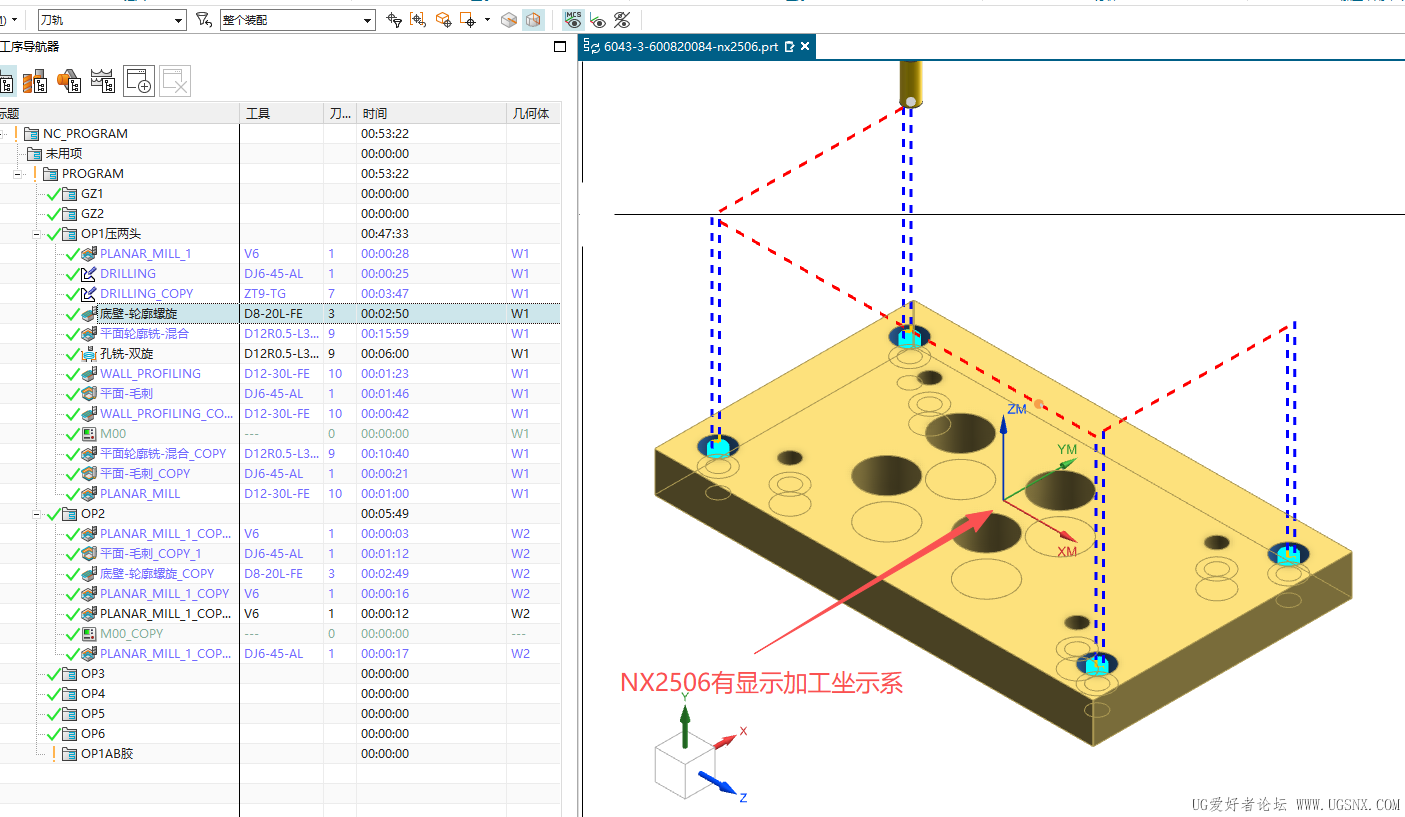Click the 时间 column header
Screen dimensions: 1405x817
pyautogui.click(x=375, y=113)
